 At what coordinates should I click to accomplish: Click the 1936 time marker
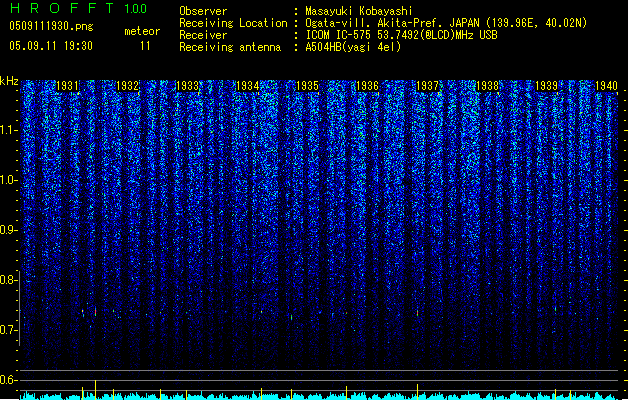point(367,86)
